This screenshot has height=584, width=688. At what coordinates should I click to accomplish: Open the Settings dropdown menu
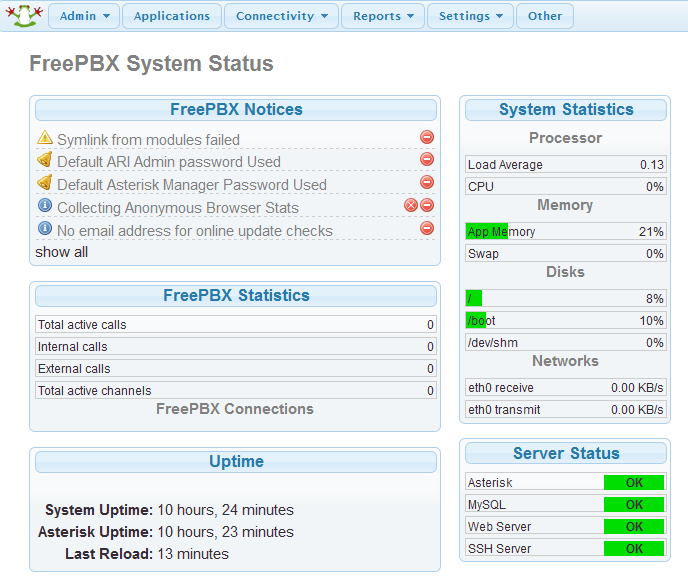click(470, 16)
